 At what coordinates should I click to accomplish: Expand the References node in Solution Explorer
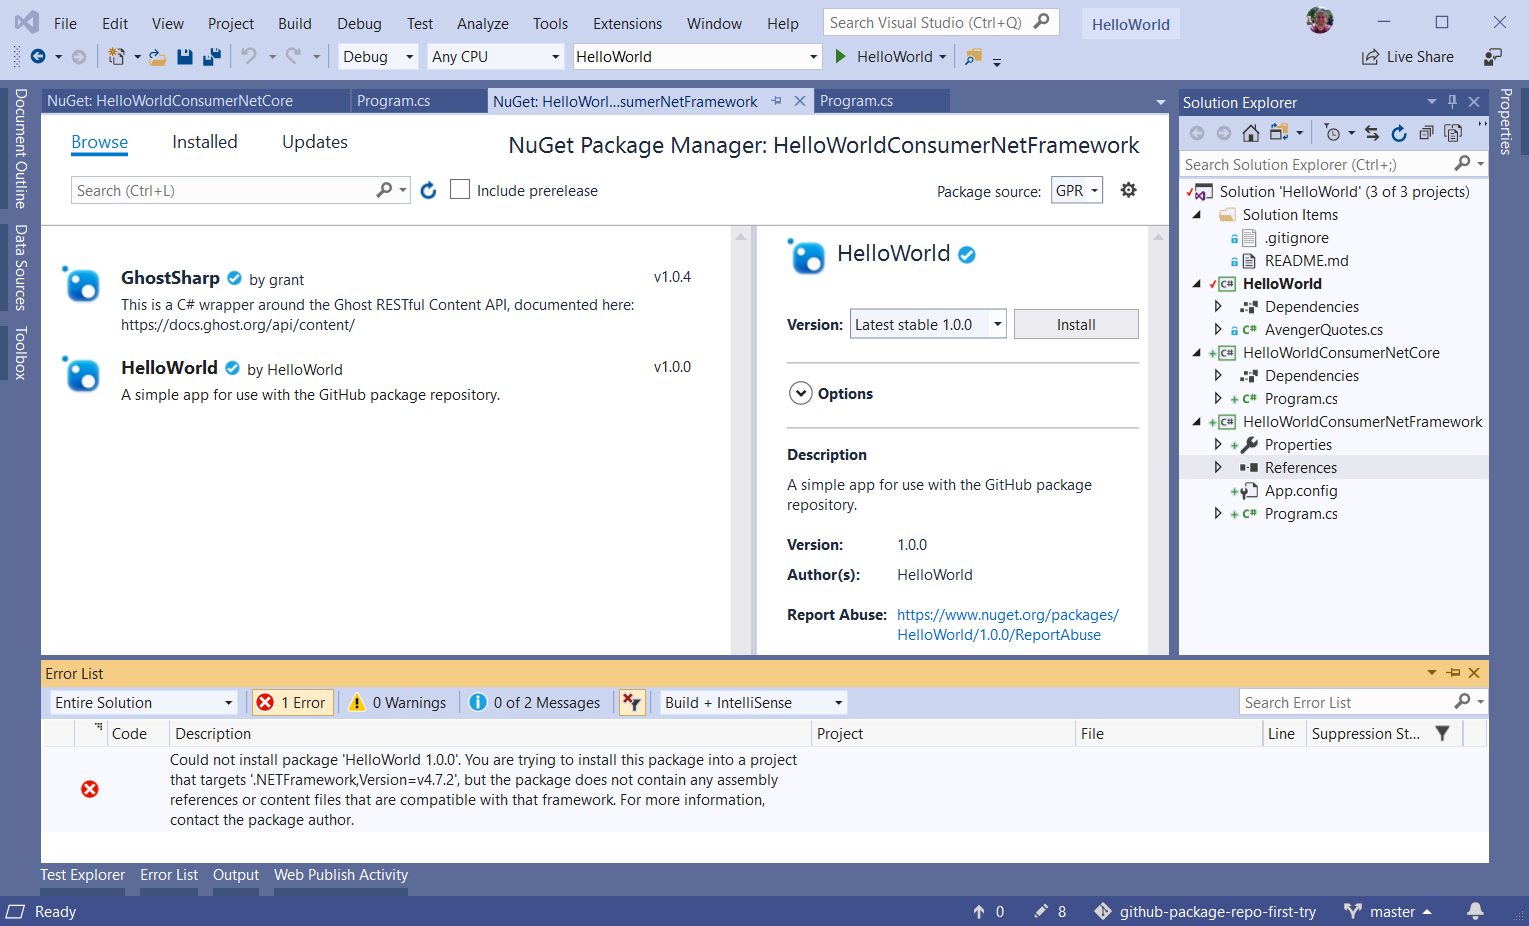[1218, 467]
